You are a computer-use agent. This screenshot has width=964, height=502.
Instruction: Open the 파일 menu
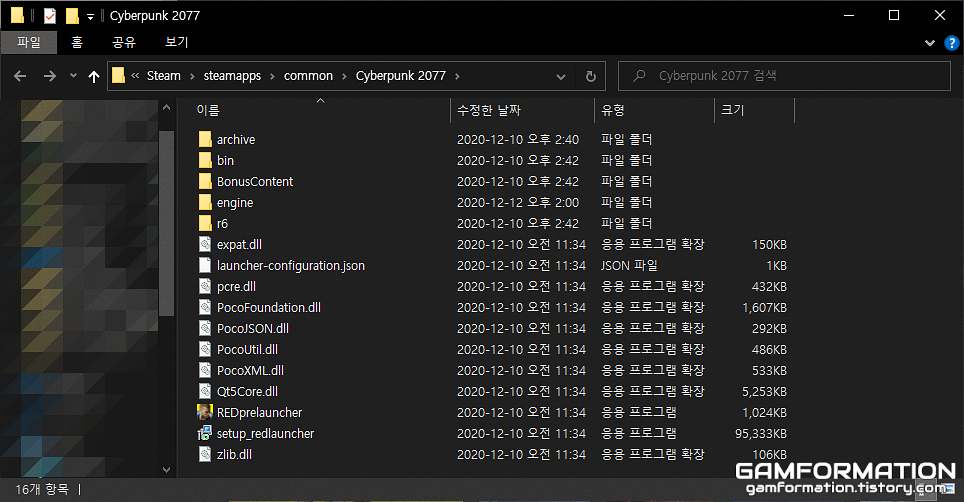pyautogui.click(x=29, y=42)
